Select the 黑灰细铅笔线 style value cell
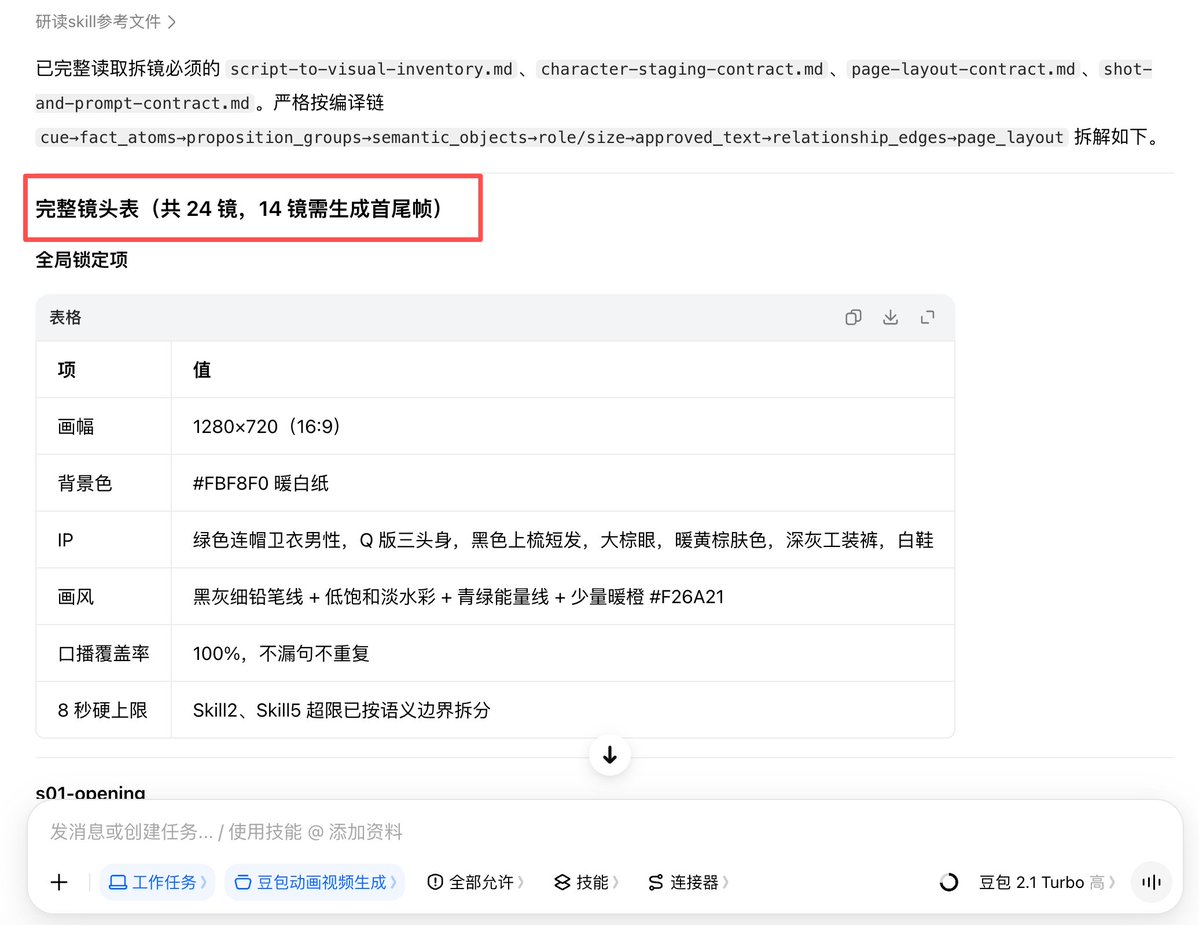 [563, 596]
